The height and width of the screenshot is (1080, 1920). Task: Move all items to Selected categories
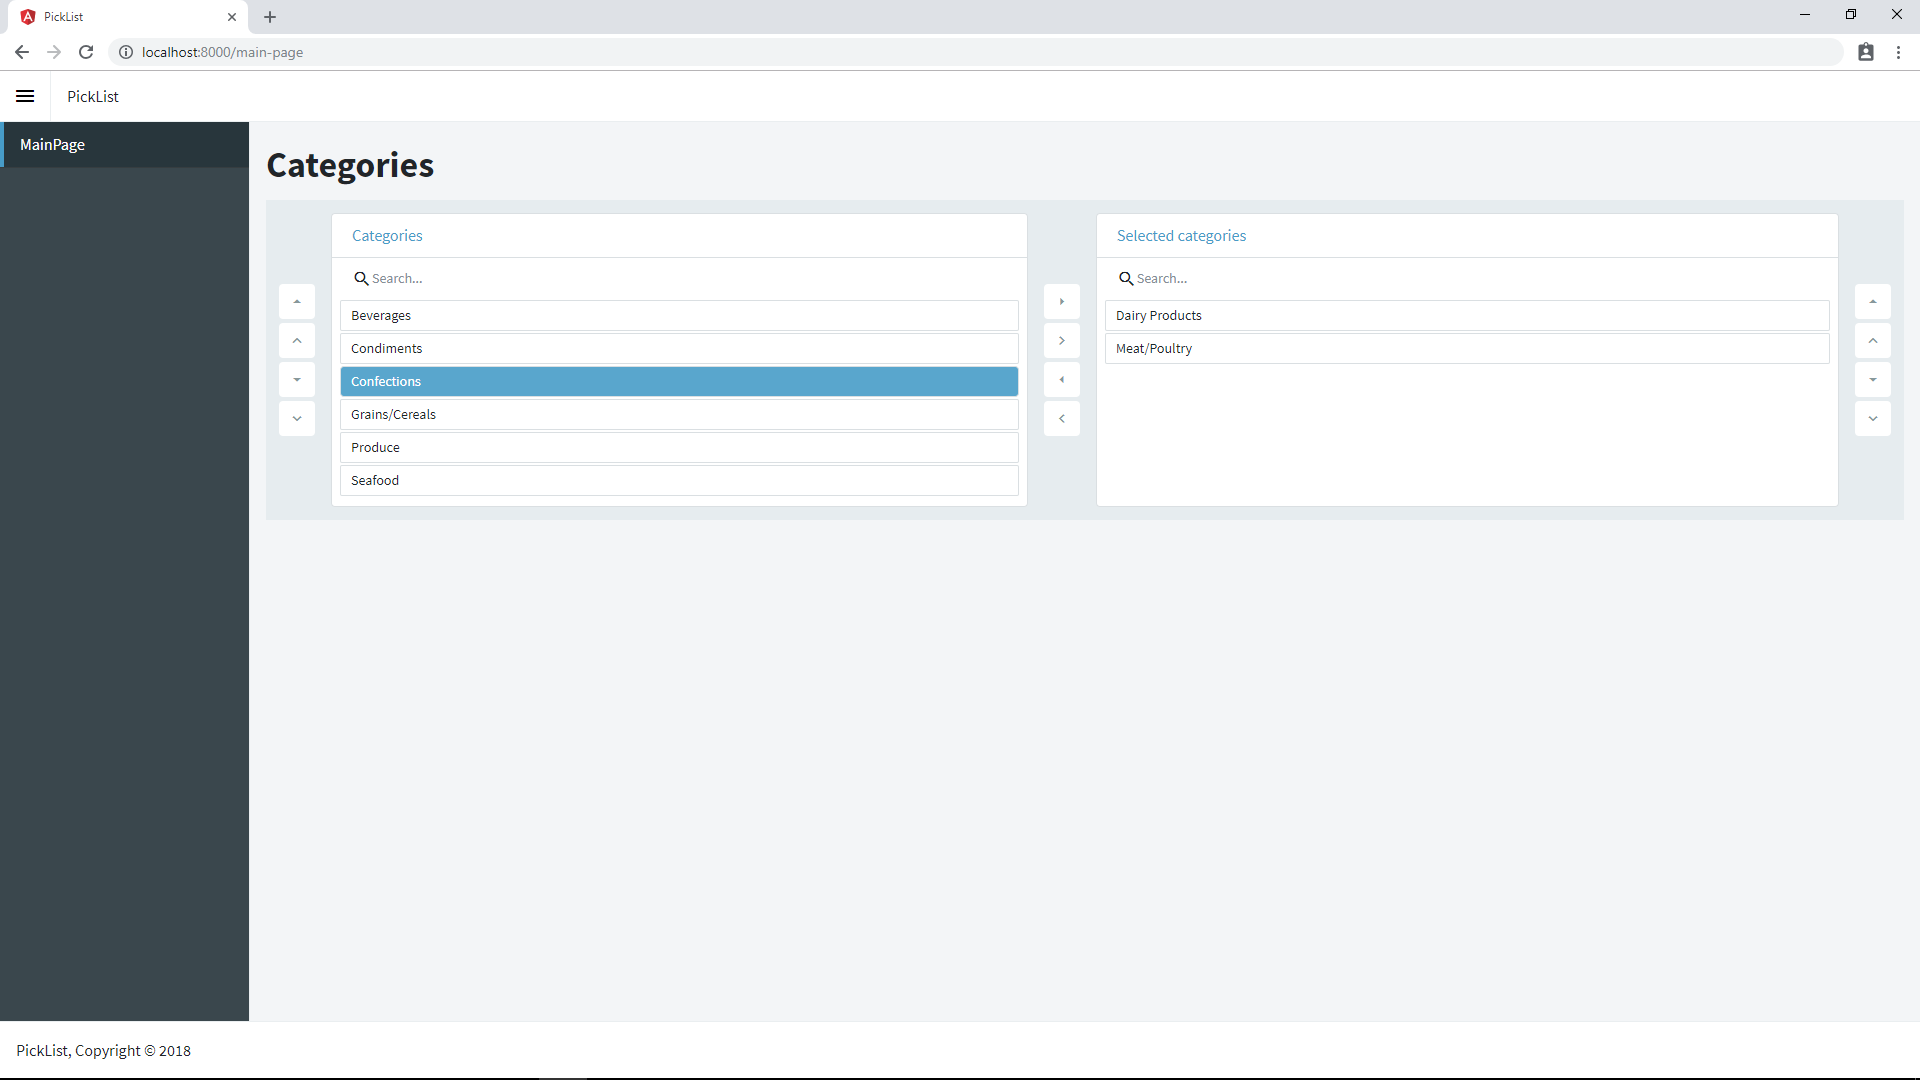(x=1062, y=302)
